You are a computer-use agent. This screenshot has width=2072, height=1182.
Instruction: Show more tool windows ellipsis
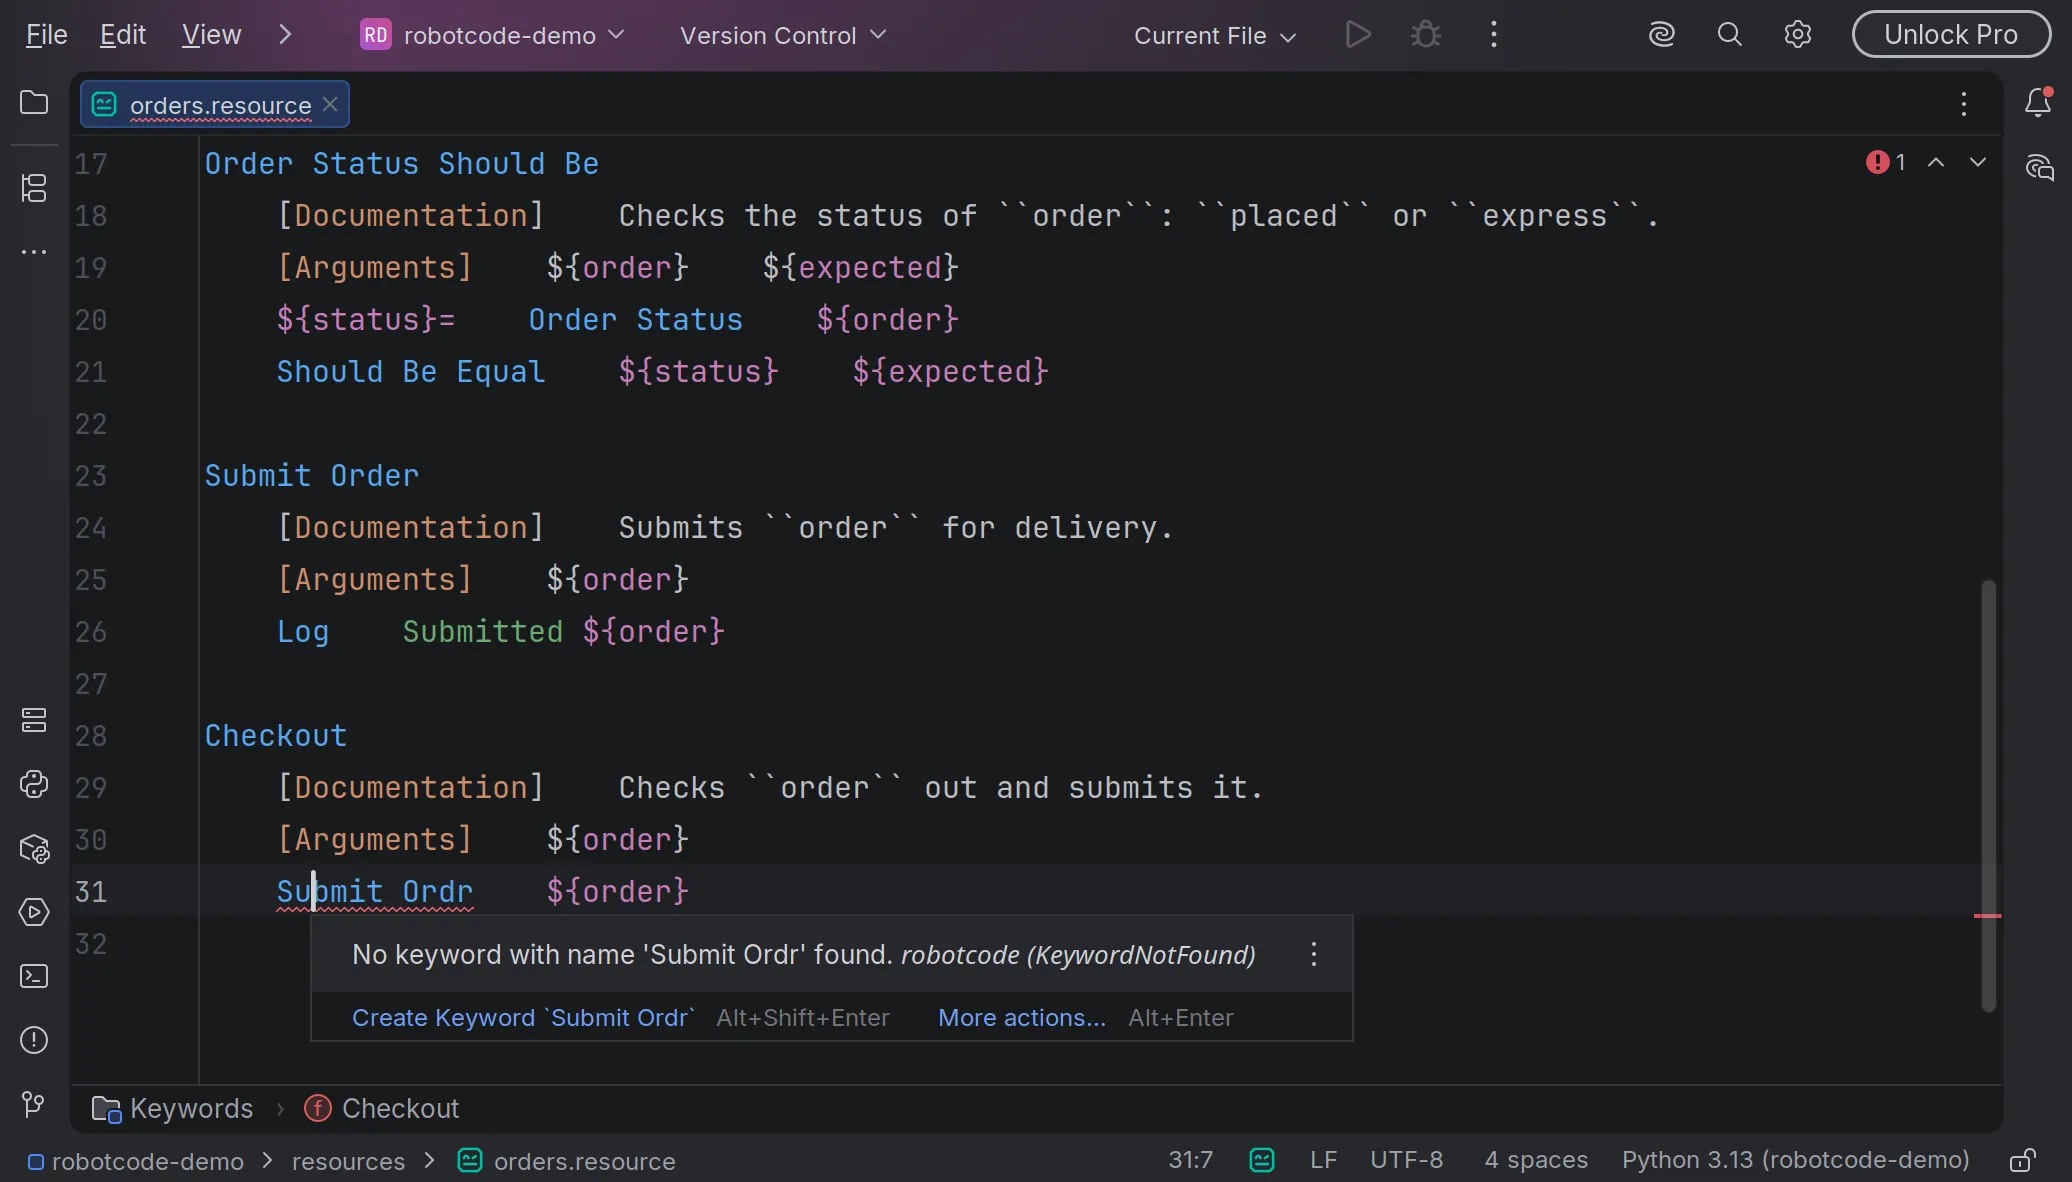click(x=34, y=251)
